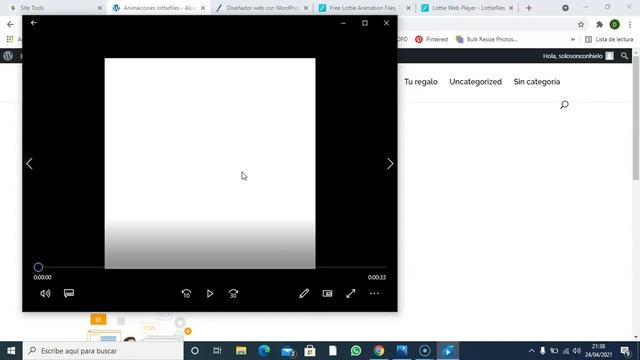Image resolution: width=640 pixels, height=360 pixels.
Task: Open Chrome three-dot menu
Action: [x=630, y=24]
